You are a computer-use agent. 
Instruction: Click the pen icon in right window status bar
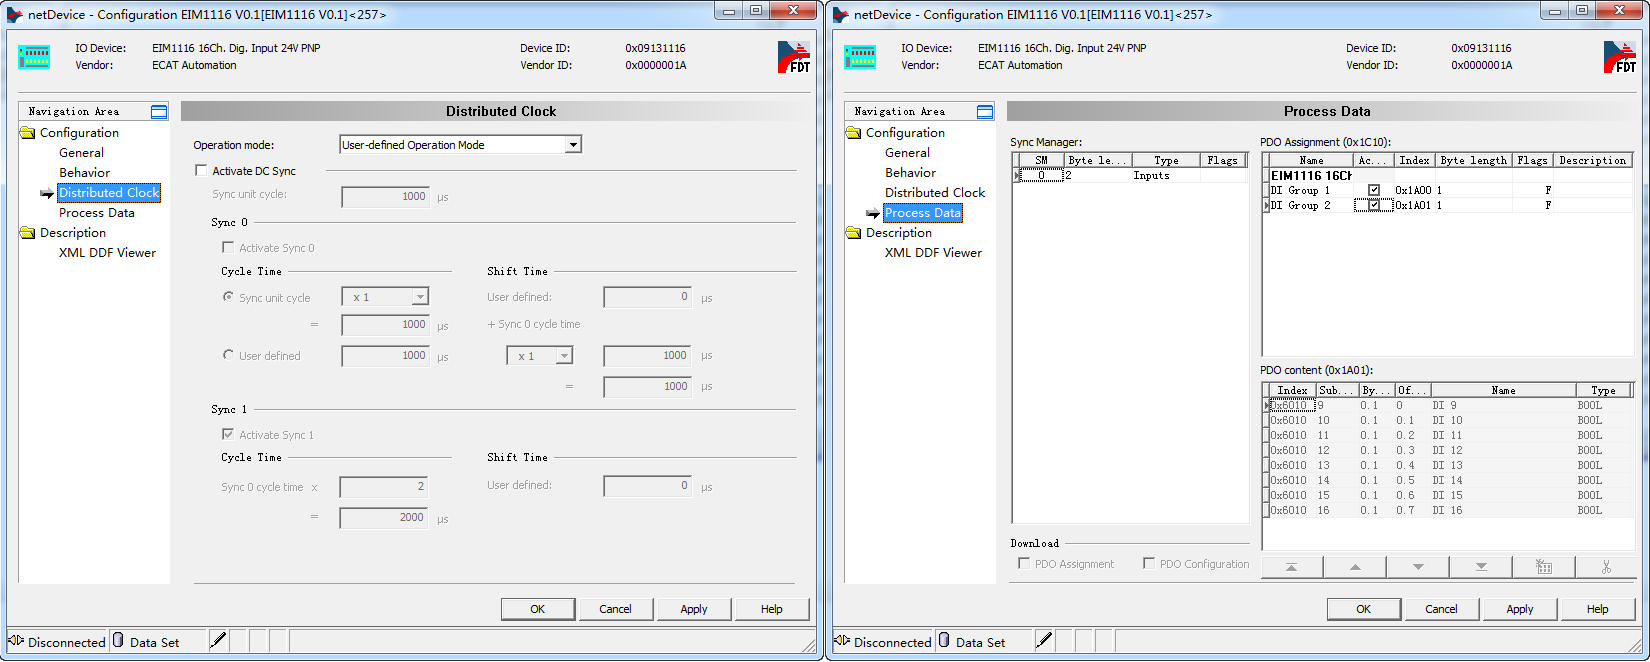[x=1044, y=641]
